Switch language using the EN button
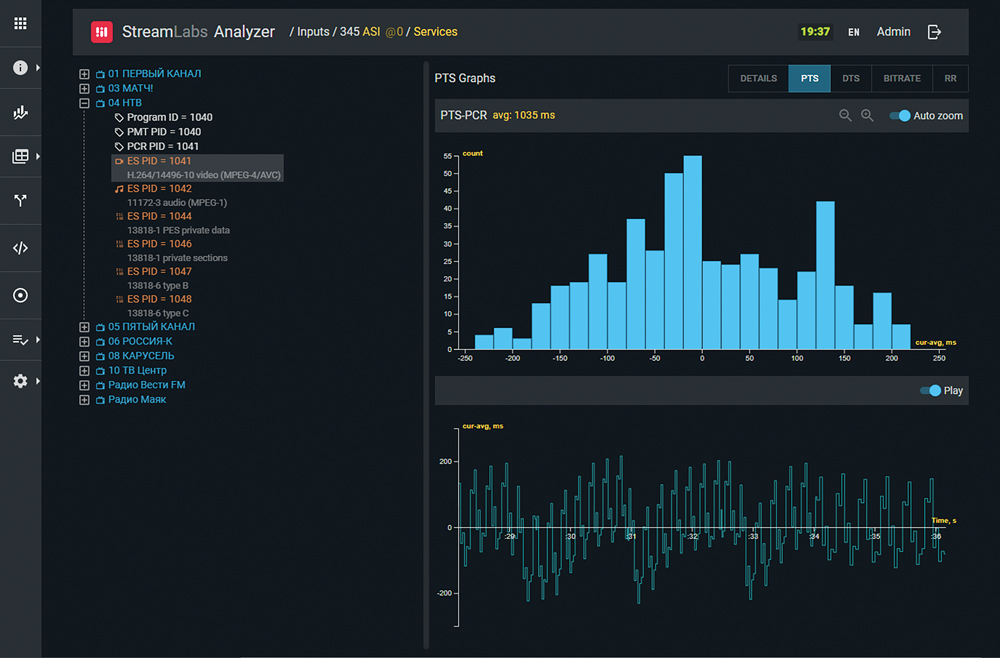Viewport: 1000px width, 658px height. (853, 32)
